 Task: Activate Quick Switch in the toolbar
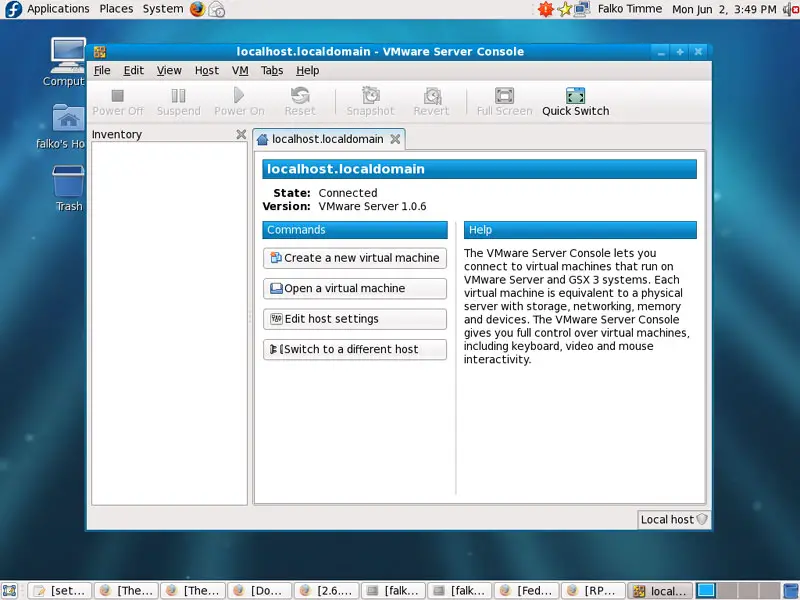click(576, 102)
